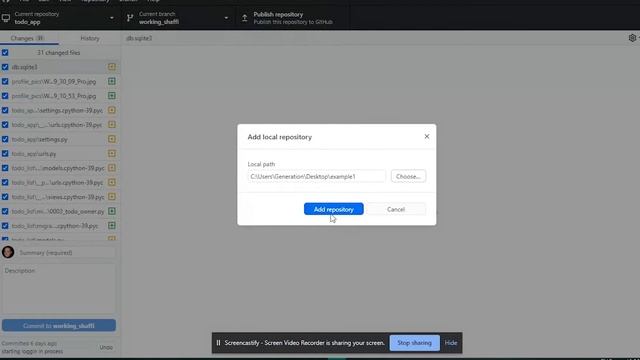This screenshot has width=640, height=360.
Task: Switch to the History tab
Action: (90, 38)
